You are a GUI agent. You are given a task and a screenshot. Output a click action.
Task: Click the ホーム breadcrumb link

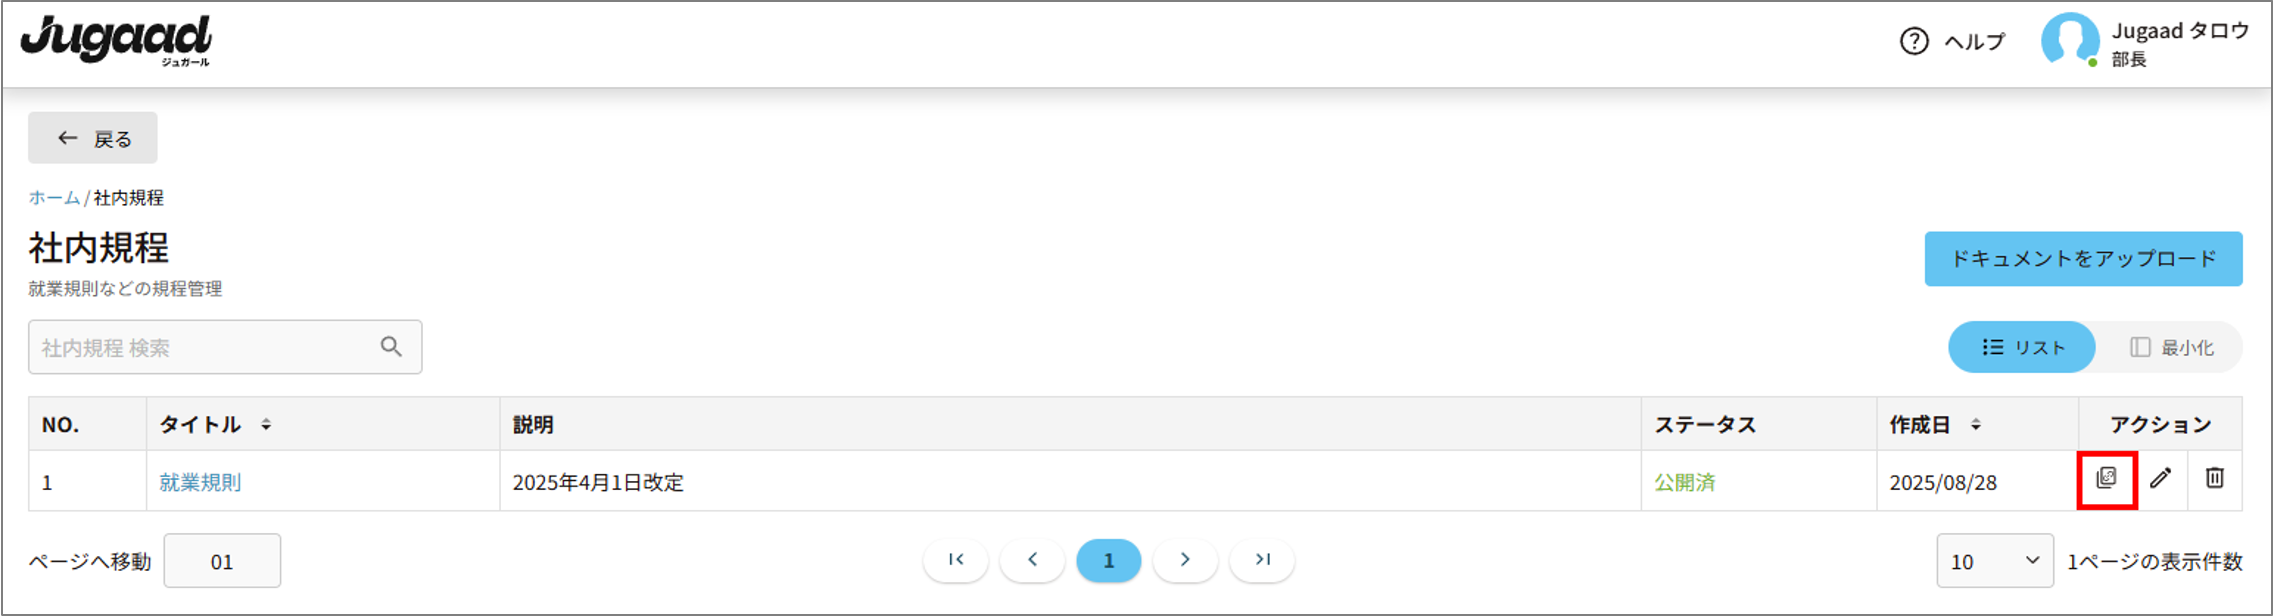click(54, 198)
